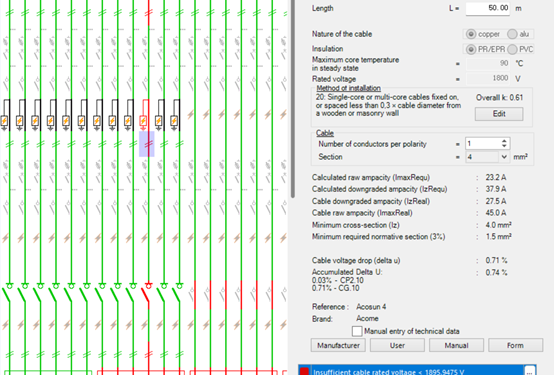Click the Manufacturer button
This screenshot has width=554, height=375.
[x=338, y=345]
